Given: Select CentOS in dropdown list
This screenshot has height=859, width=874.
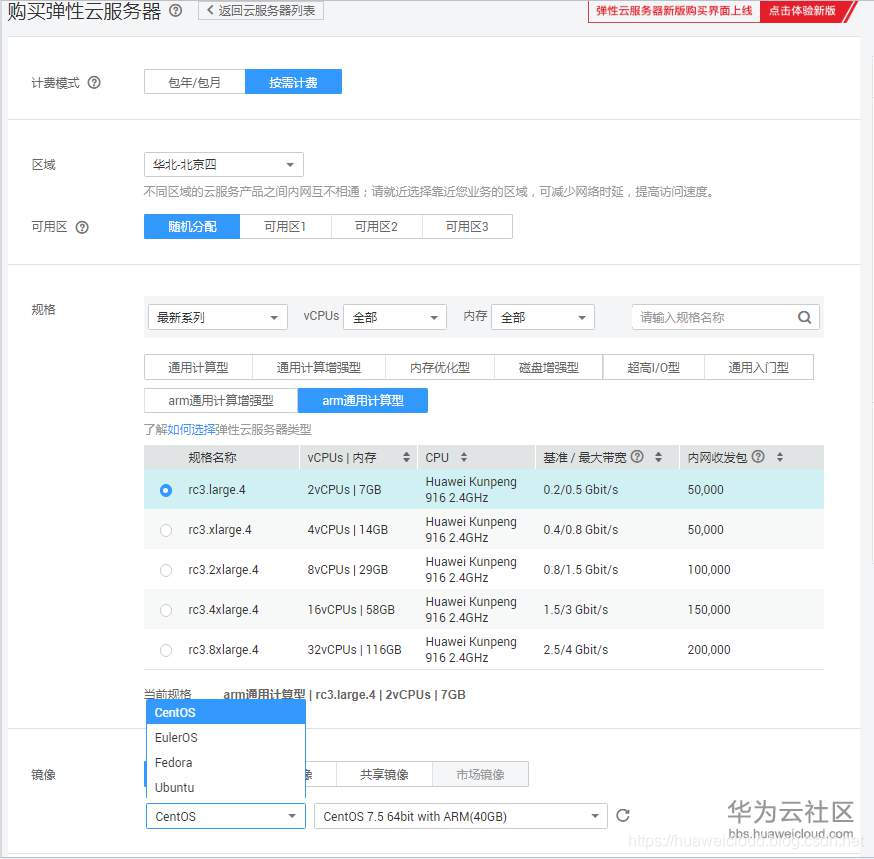Looking at the screenshot, I should tap(226, 712).
